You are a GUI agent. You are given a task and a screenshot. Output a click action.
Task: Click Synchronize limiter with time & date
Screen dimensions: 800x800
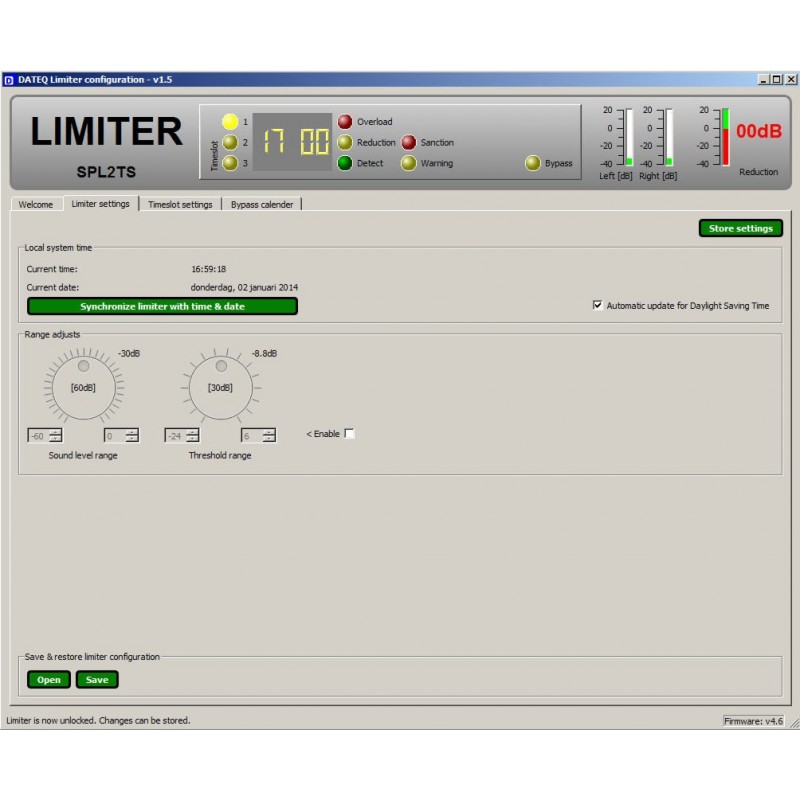pos(162,306)
